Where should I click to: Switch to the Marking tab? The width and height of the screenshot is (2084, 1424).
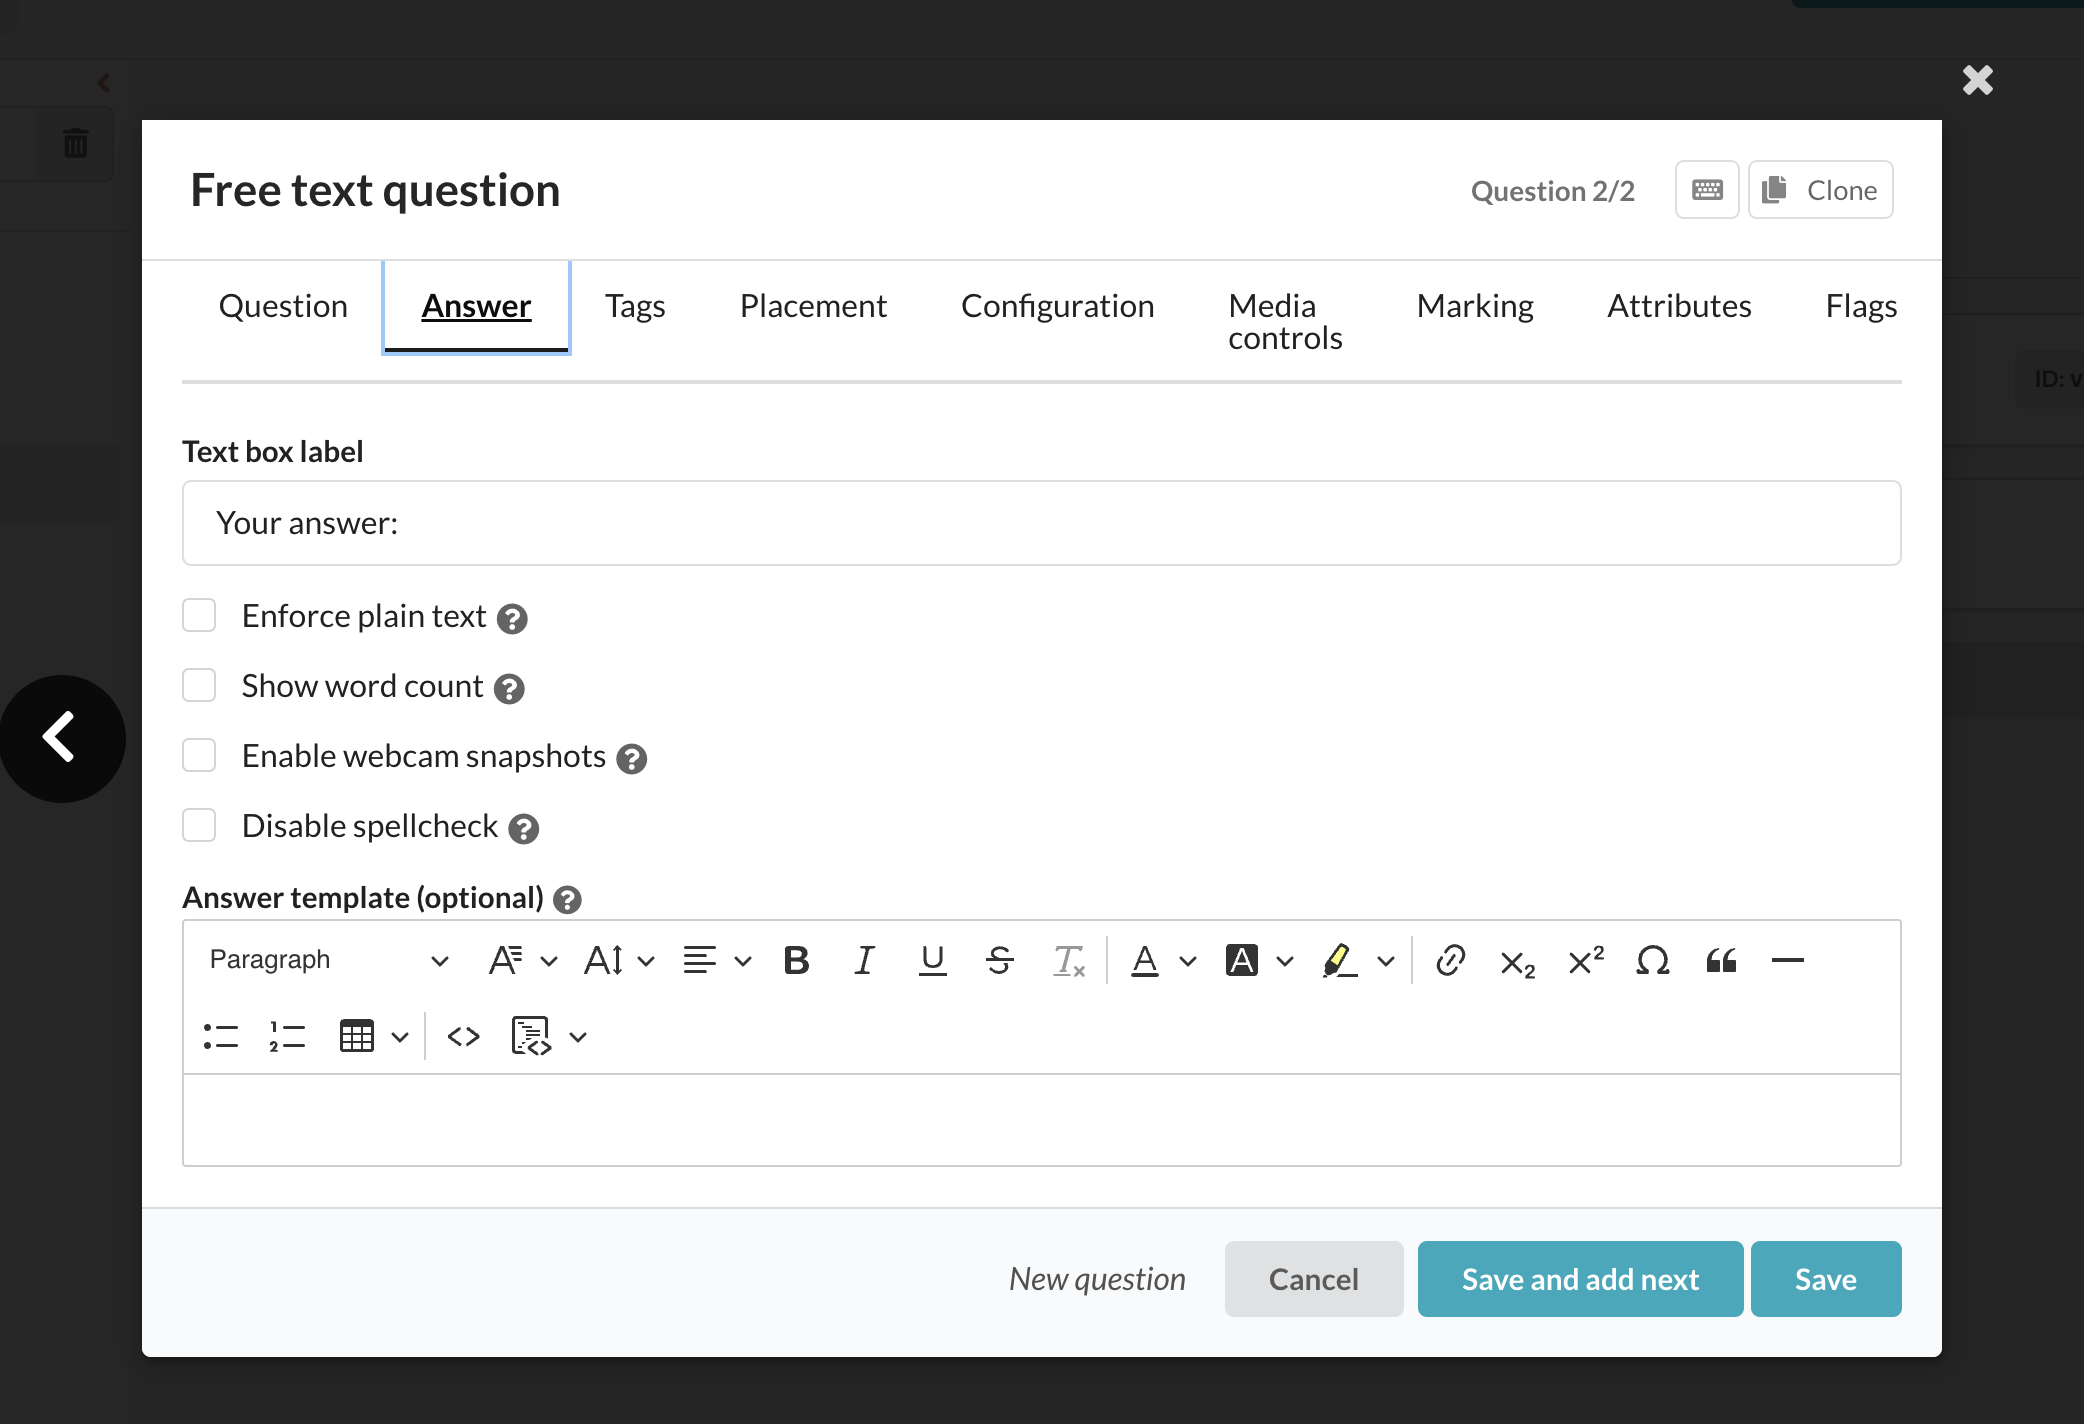pos(1474,306)
